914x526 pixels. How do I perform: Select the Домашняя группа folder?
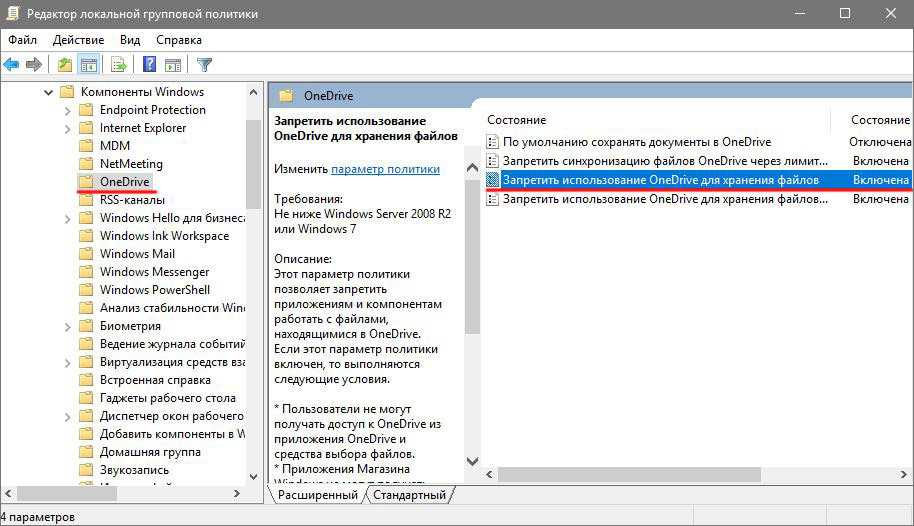[150, 451]
